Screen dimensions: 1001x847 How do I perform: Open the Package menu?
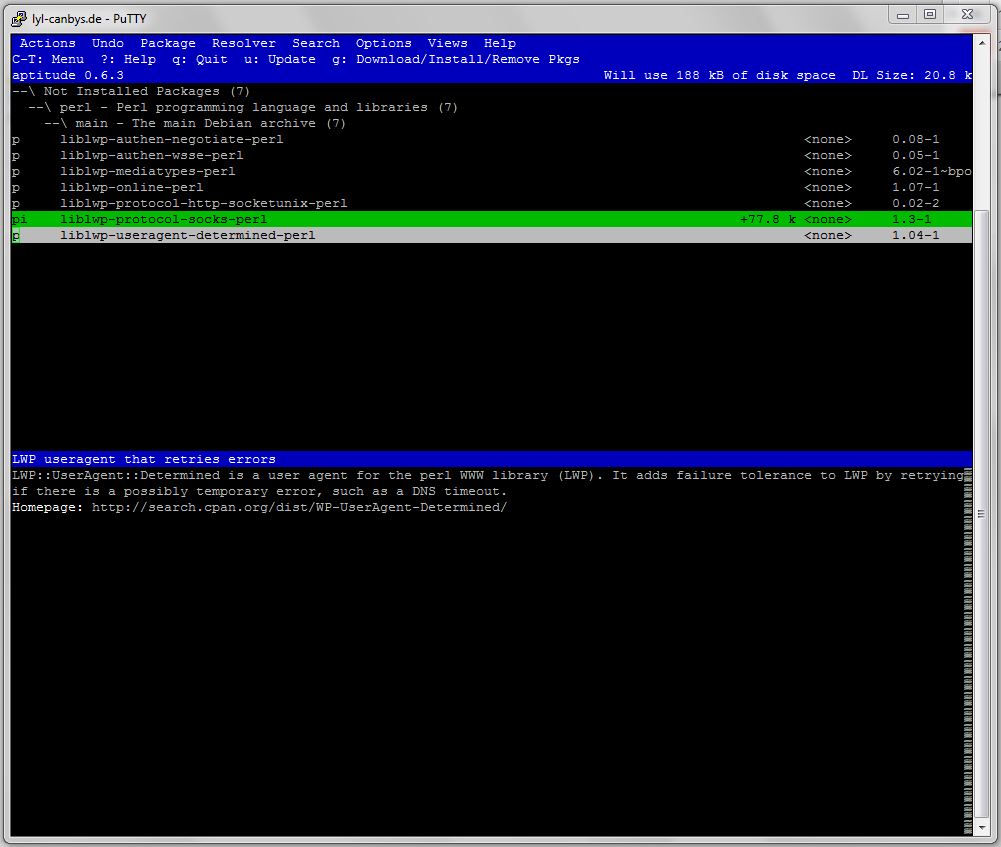[168, 43]
